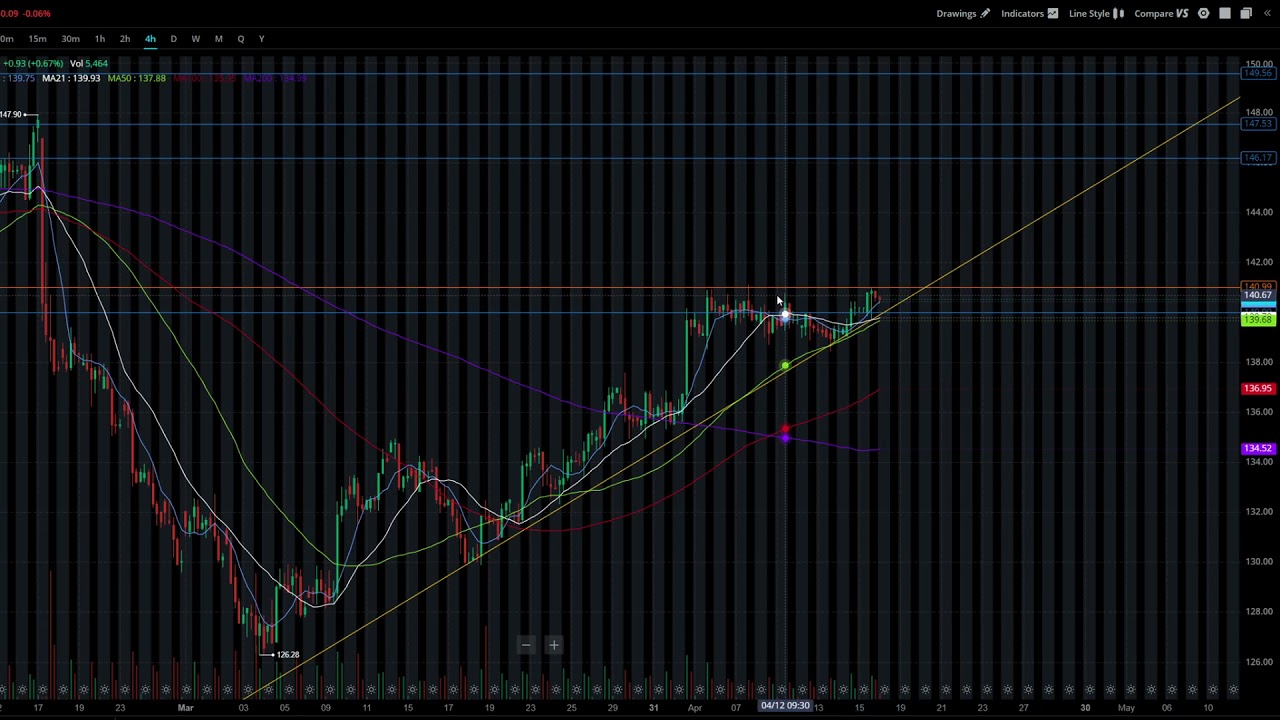Click the multi-chart layout overlapping squares icon
The image size is (1280, 720).
pyautogui.click(x=1246, y=13)
